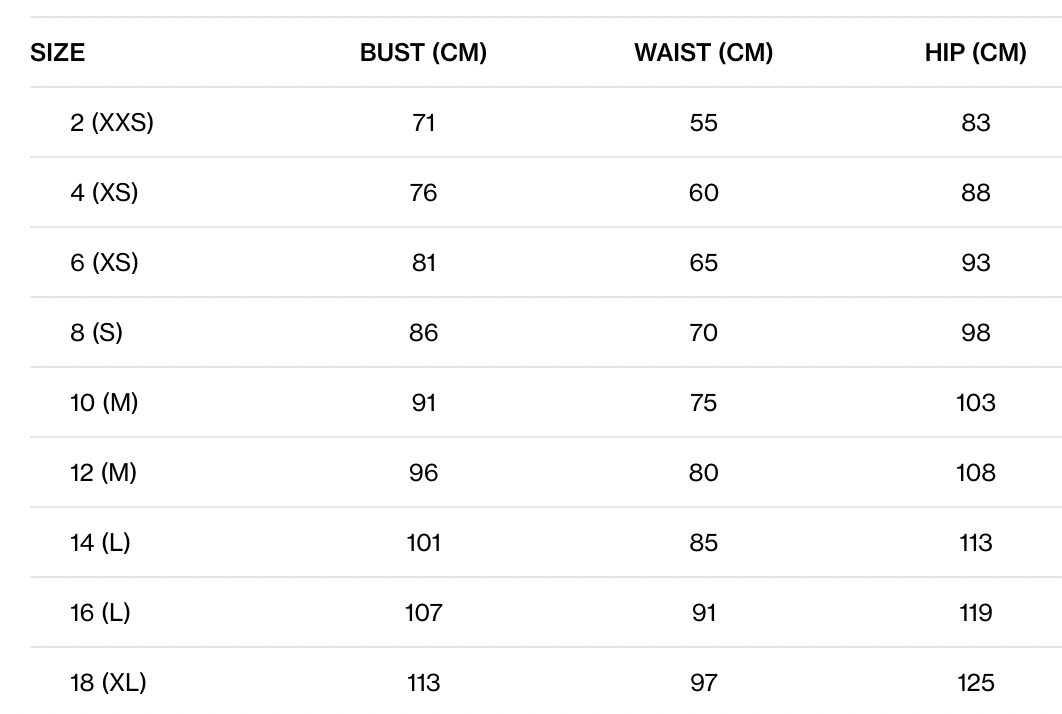This screenshot has width=1062, height=714.
Task: Click the SIZE column header
Action: pyautogui.click(x=58, y=53)
